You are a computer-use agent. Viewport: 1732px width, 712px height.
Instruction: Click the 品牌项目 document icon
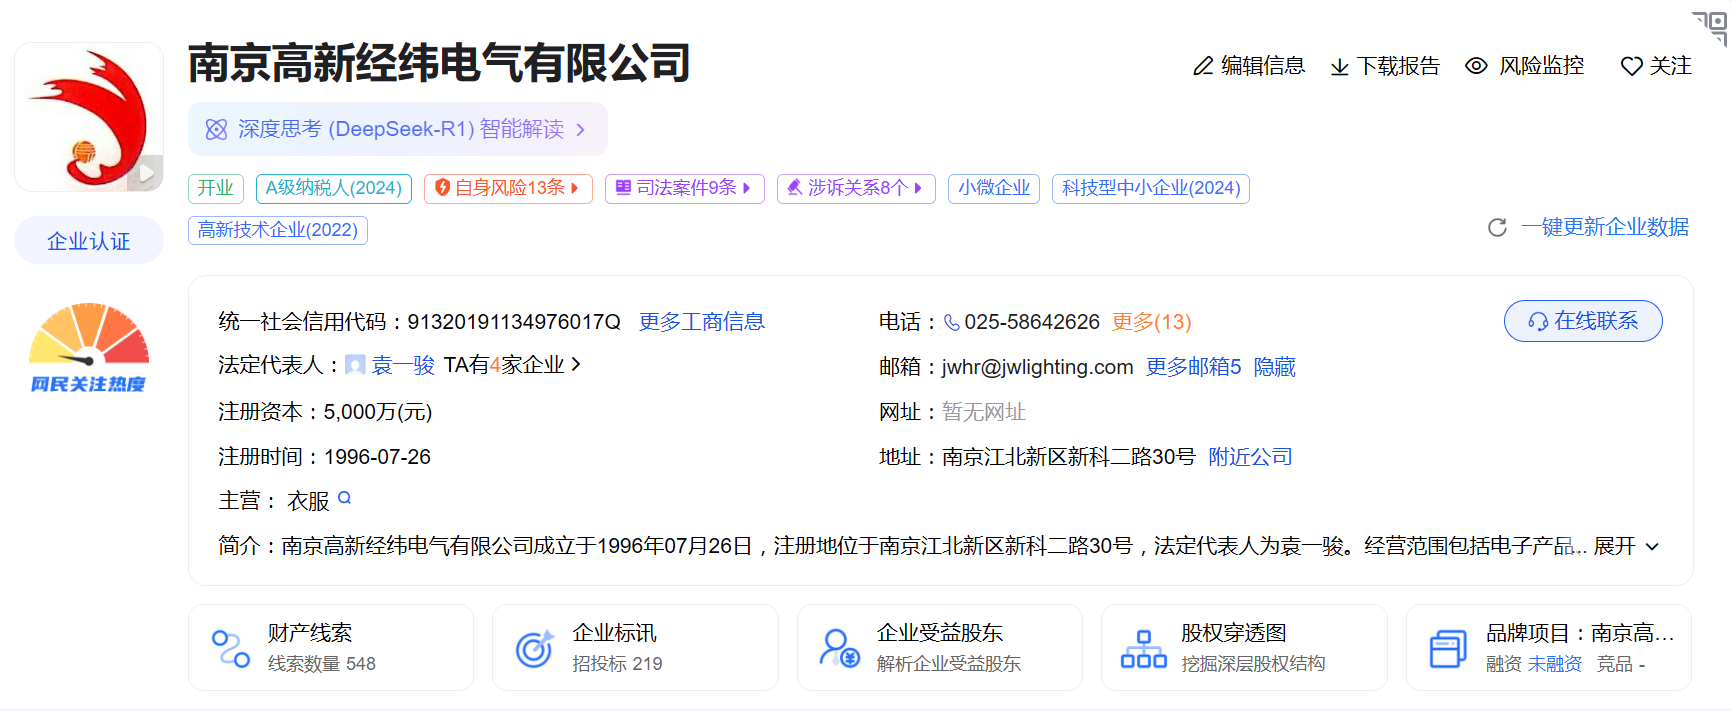[x=1448, y=649]
